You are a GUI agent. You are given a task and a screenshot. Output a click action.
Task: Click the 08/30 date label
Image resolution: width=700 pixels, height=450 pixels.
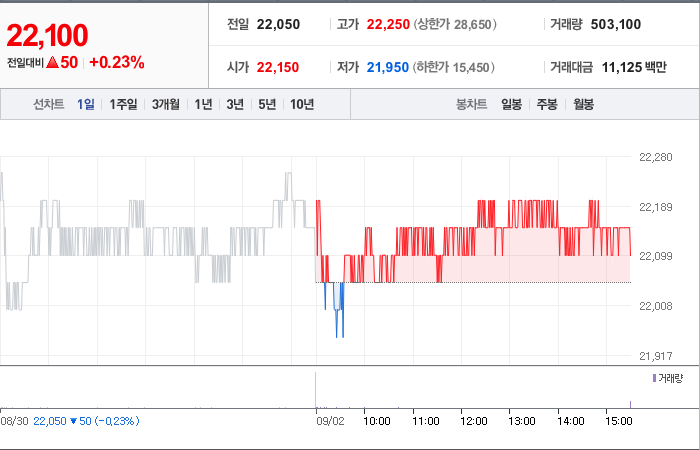tap(15, 421)
